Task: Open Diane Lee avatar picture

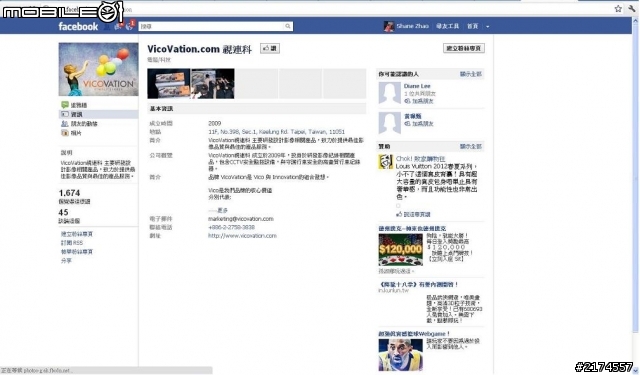Action: pyautogui.click(x=389, y=93)
